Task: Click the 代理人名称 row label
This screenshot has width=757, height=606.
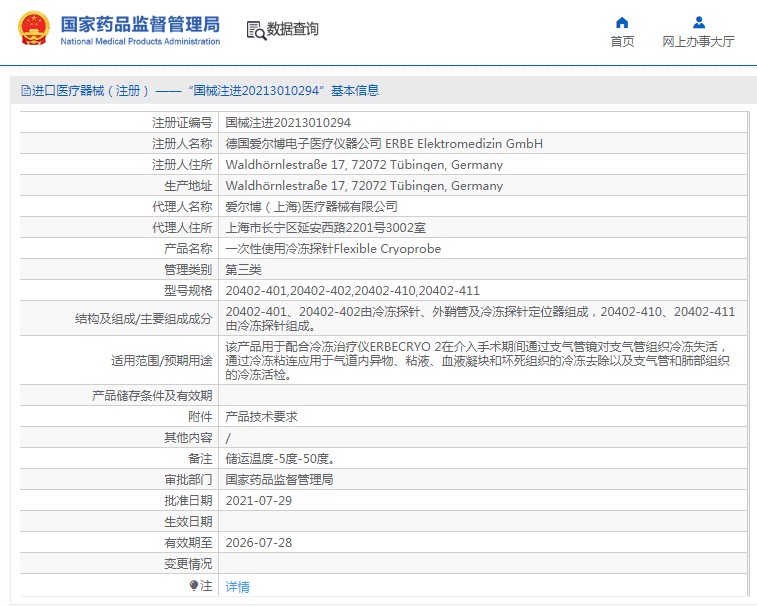Action: pyautogui.click(x=182, y=207)
